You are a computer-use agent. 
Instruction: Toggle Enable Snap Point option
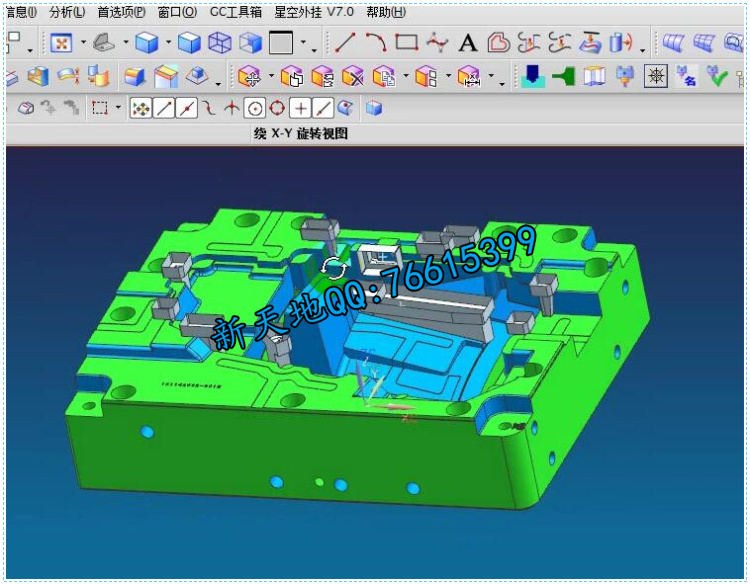tap(141, 109)
